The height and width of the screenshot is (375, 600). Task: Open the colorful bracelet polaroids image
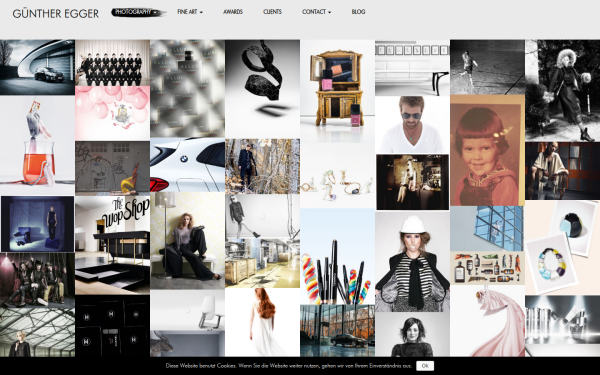point(562,247)
